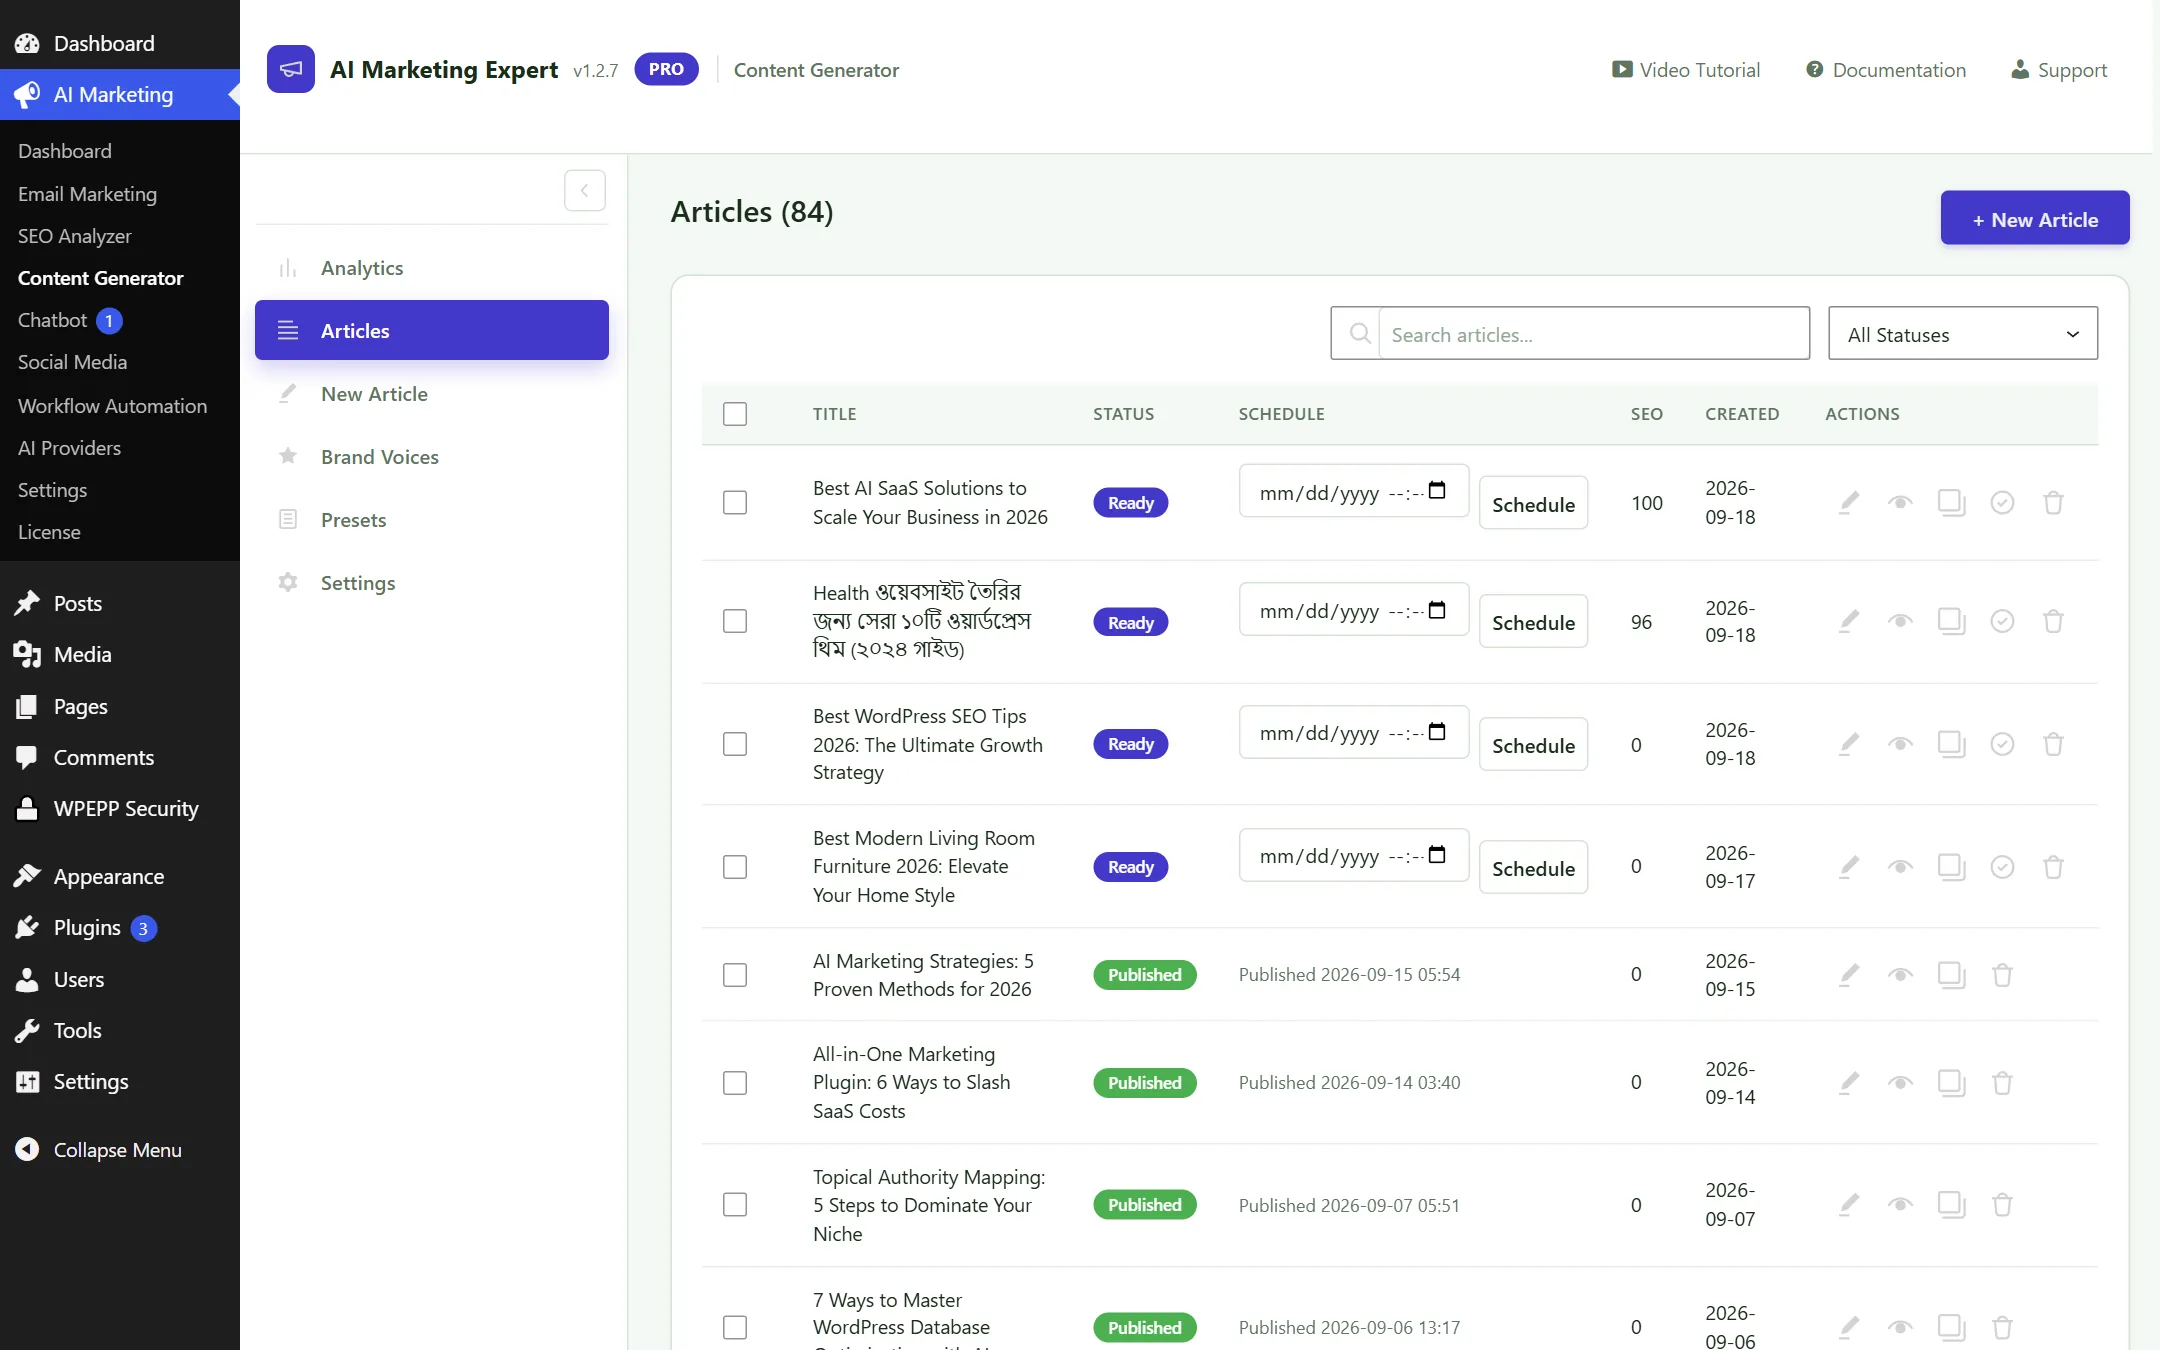This screenshot has width=2160, height=1350.
Task: Open the Video Tutorial link
Action: pos(1686,70)
